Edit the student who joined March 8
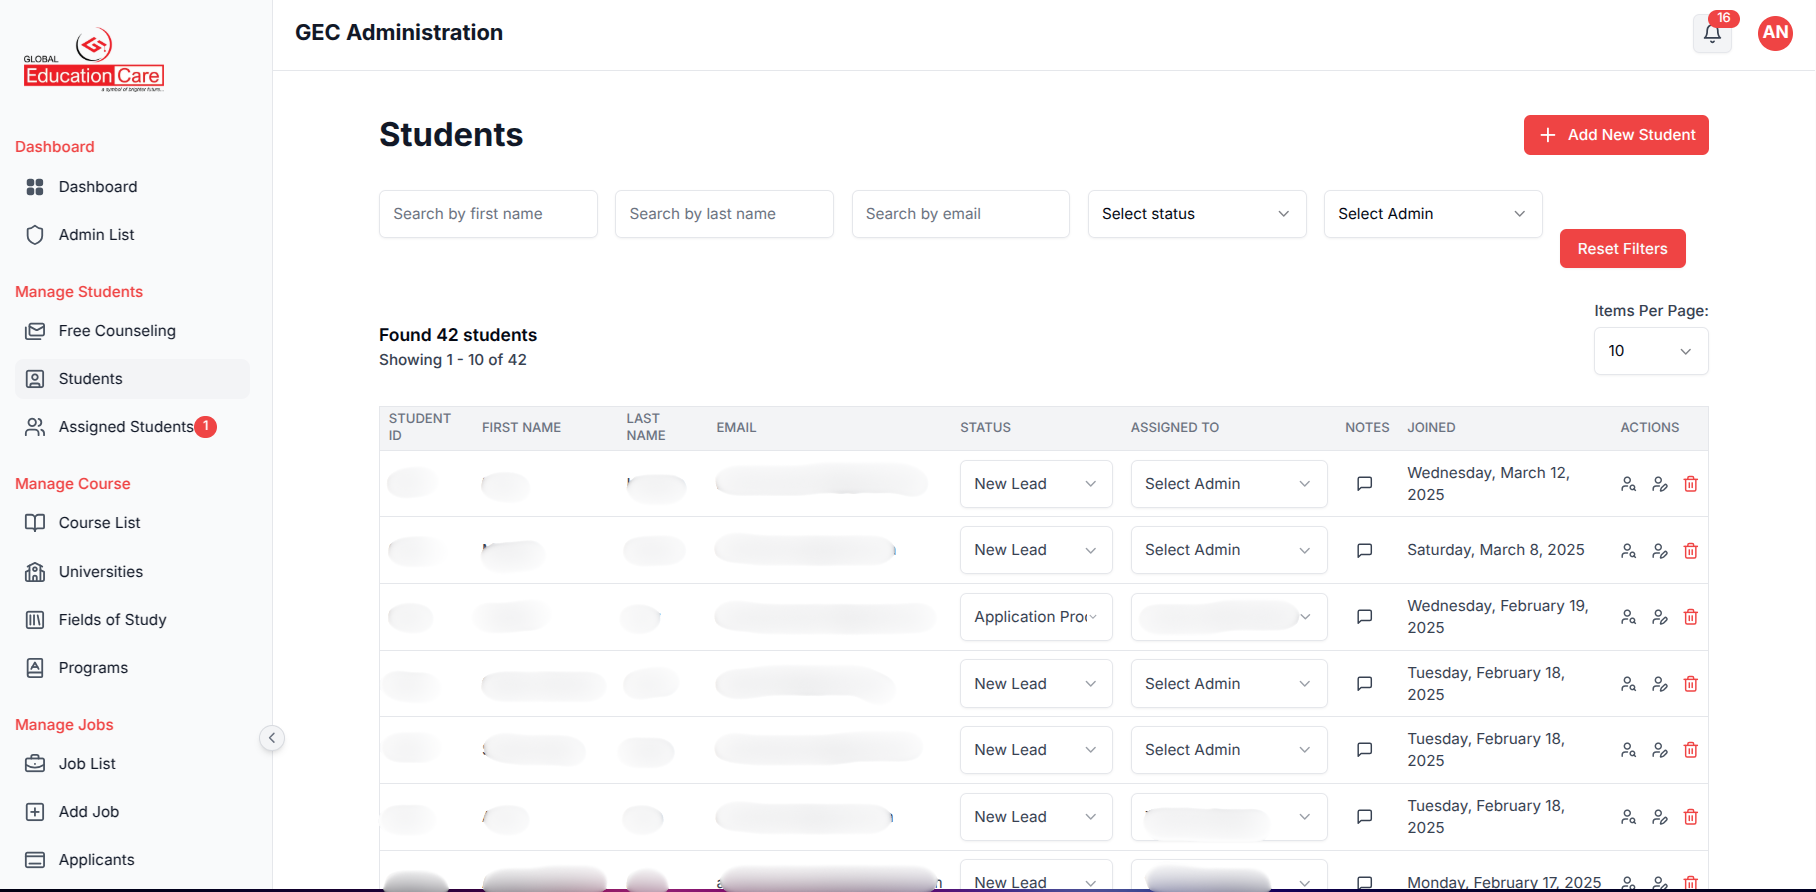Image resolution: width=1816 pixels, height=892 pixels. (1659, 551)
